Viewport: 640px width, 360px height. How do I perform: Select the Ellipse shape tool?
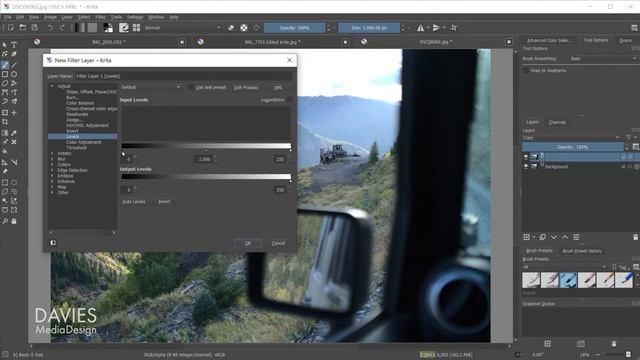(14, 74)
